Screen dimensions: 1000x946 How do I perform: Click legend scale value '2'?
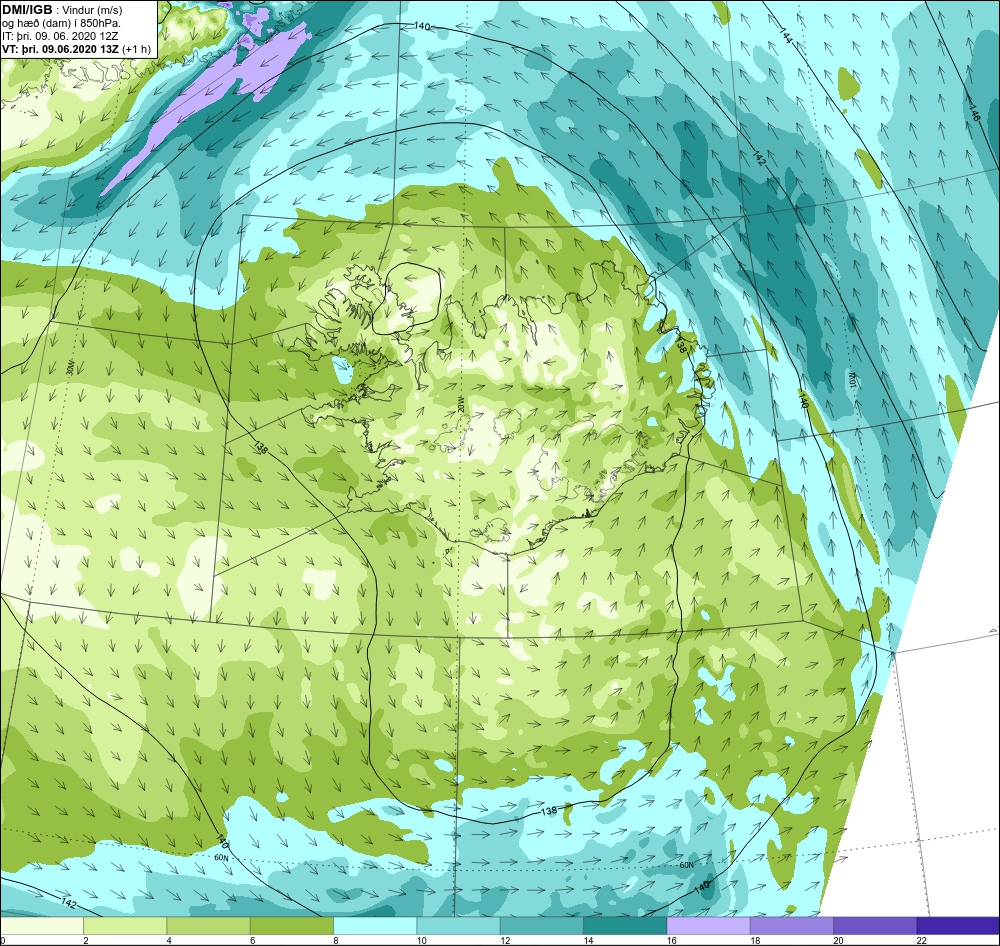(85, 940)
